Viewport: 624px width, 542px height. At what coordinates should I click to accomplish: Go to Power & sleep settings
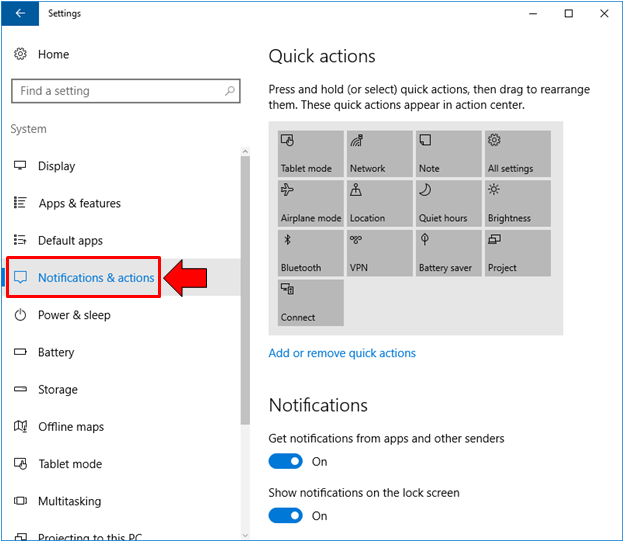click(74, 315)
